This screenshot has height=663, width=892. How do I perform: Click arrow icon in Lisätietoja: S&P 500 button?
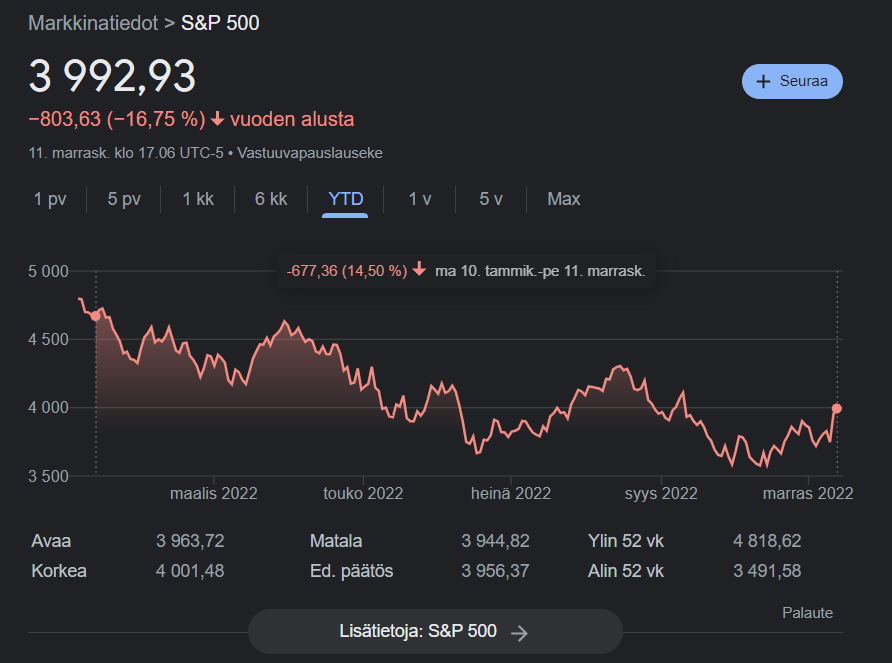(519, 632)
